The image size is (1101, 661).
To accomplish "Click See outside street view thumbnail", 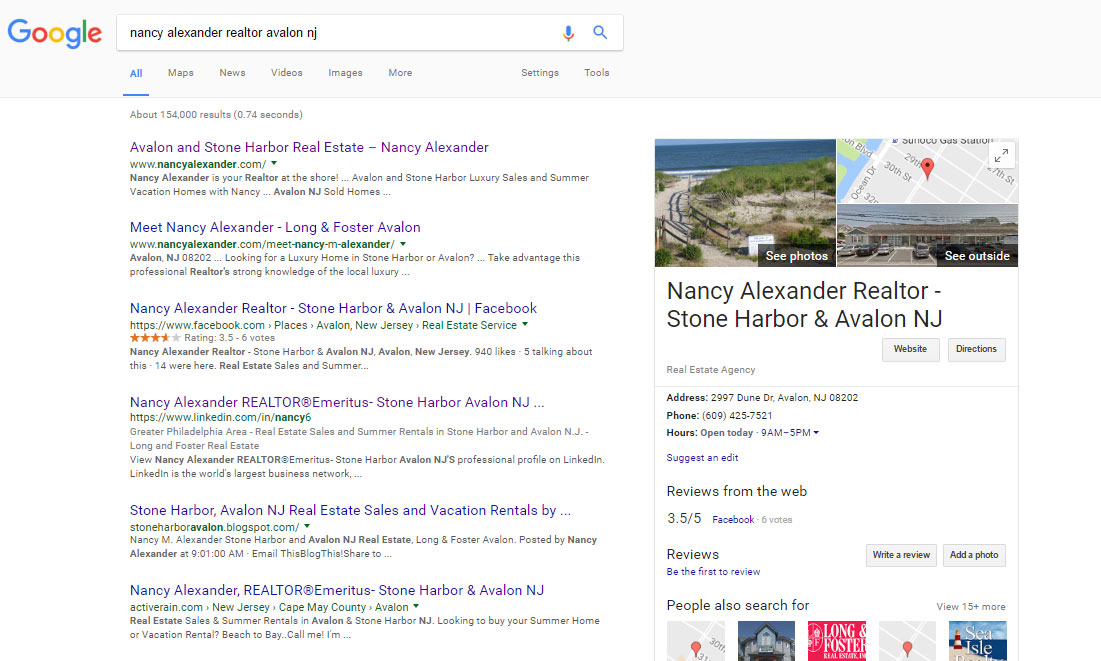I will click(x=928, y=236).
